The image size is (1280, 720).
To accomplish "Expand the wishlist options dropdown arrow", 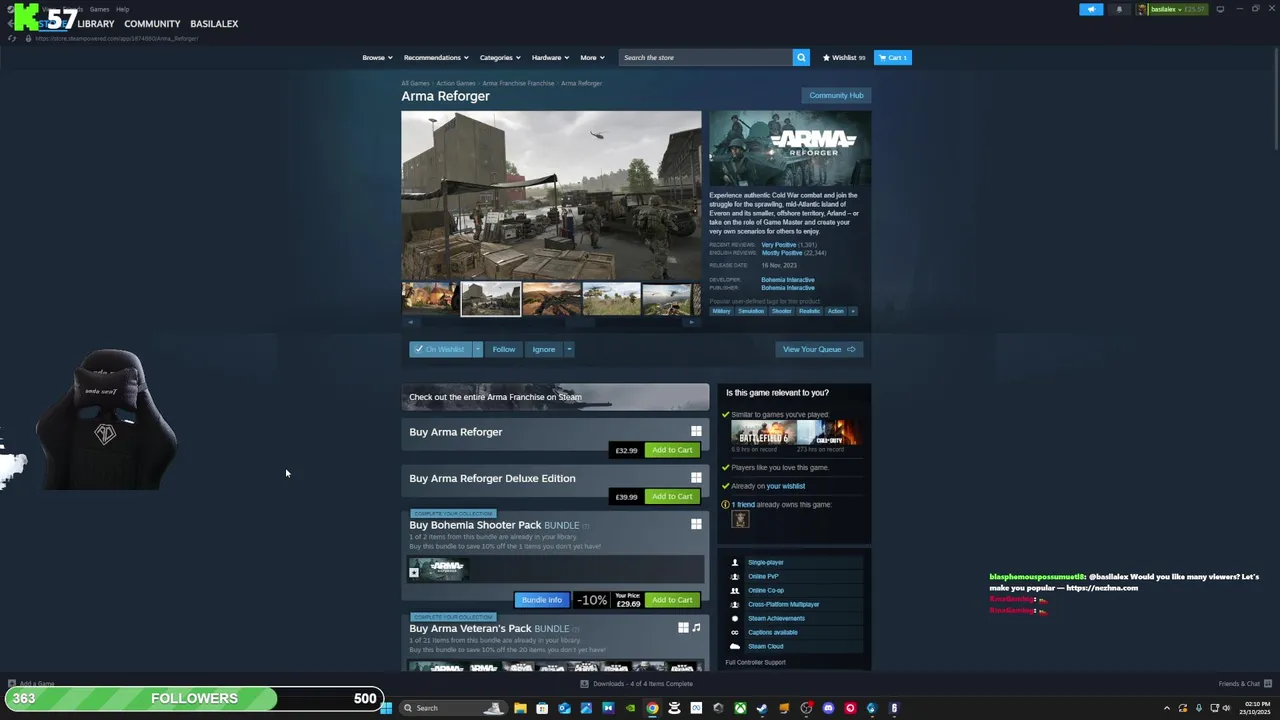I will tap(478, 349).
